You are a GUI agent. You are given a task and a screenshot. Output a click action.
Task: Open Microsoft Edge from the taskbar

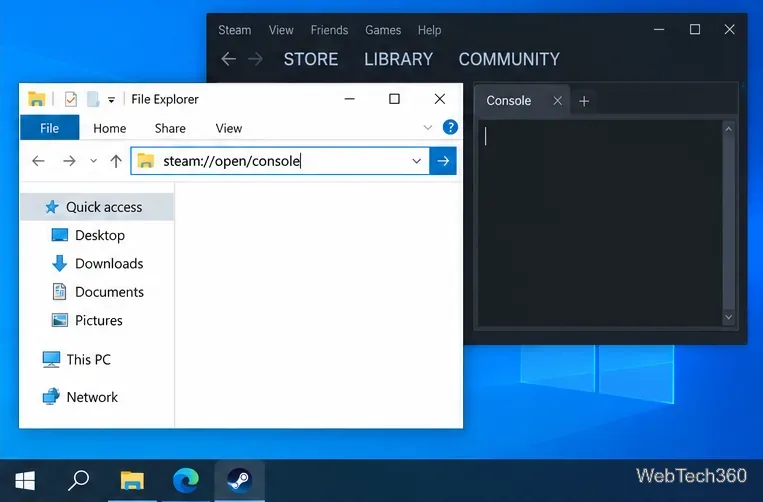click(x=186, y=481)
